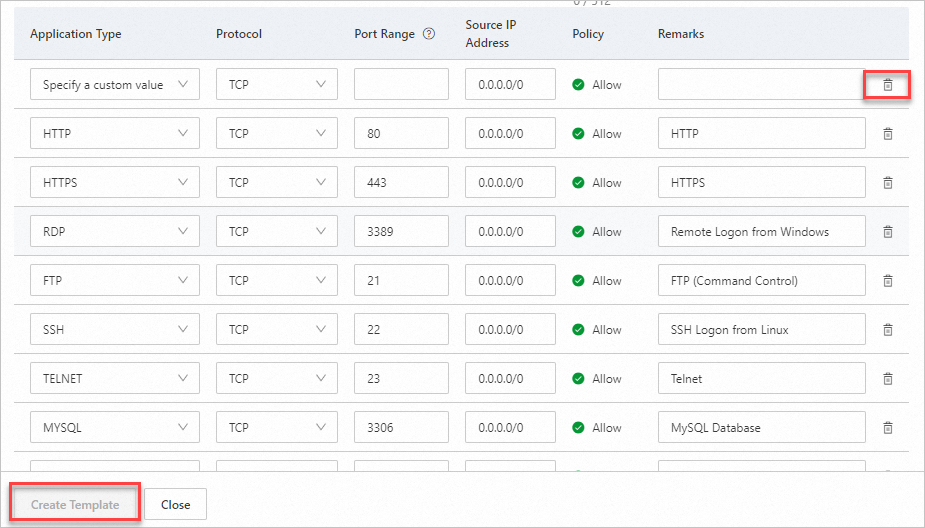
Task: Click trash icon for MYSQL rule
Action: pyautogui.click(x=887, y=428)
